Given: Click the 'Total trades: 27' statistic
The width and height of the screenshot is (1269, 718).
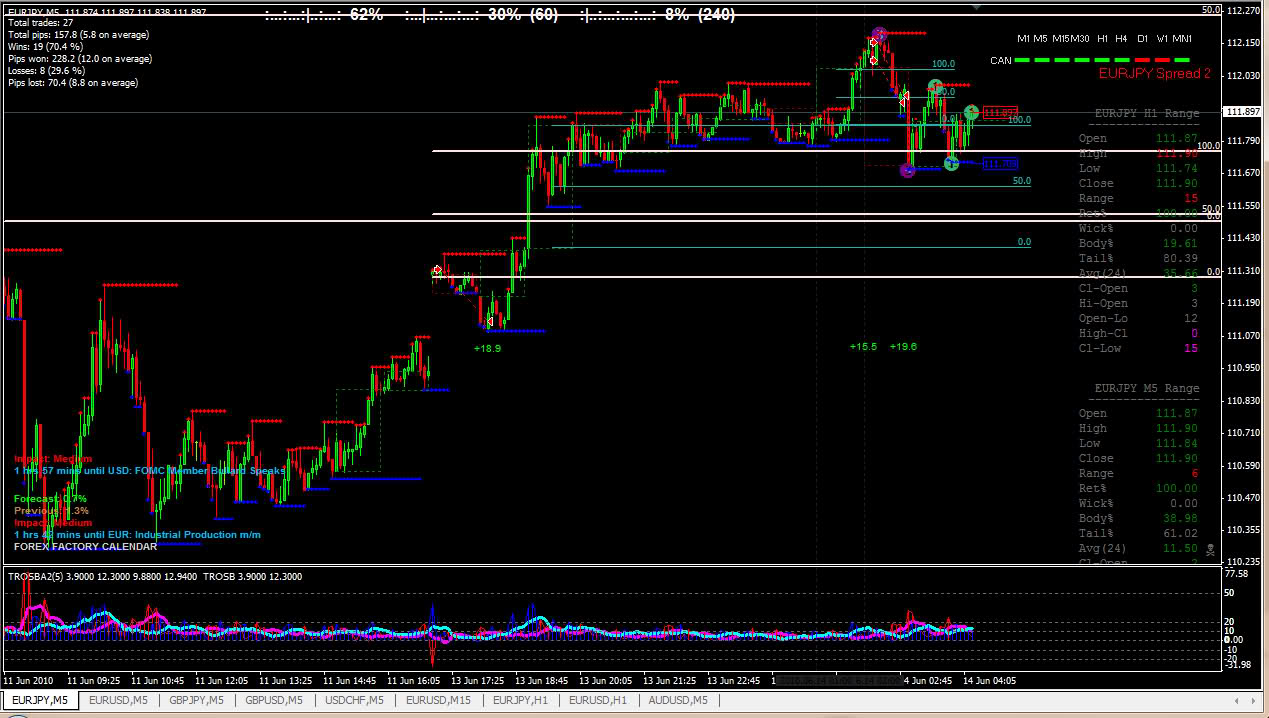Looking at the screenshot, I should pyautogui.click(x=40, y=22).
